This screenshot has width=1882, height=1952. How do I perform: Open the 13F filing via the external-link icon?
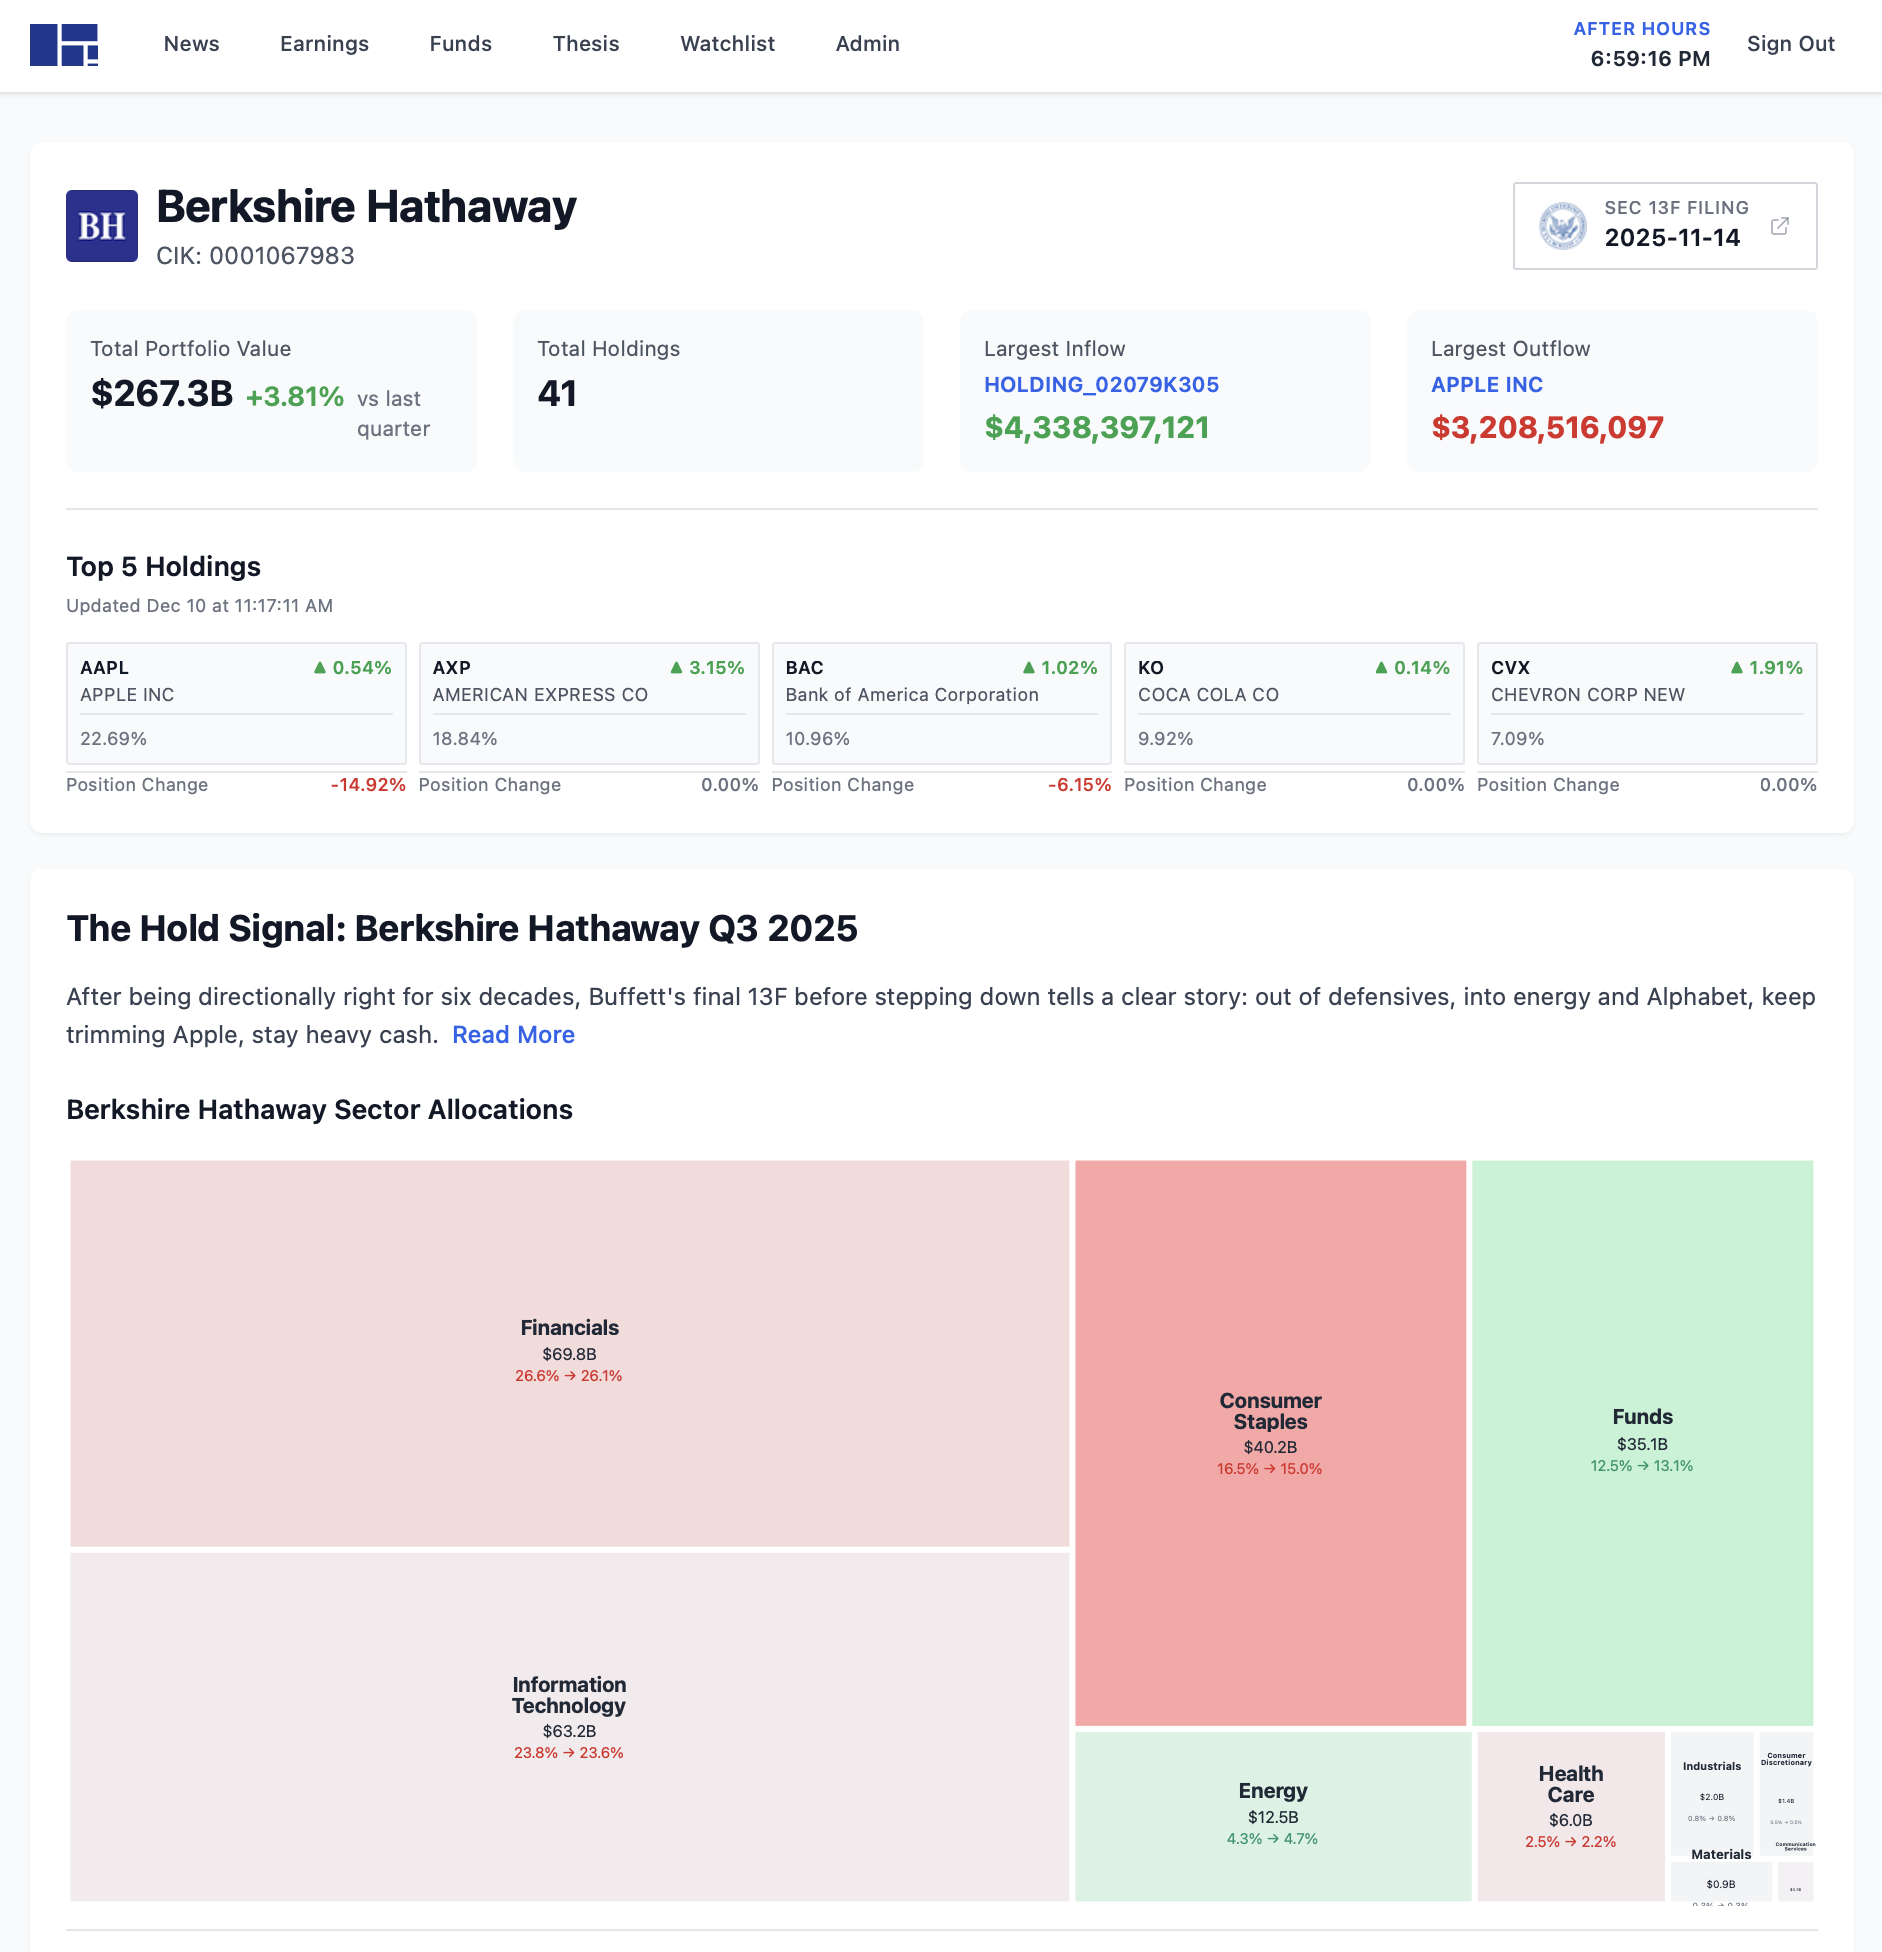tap(1779, 227)
